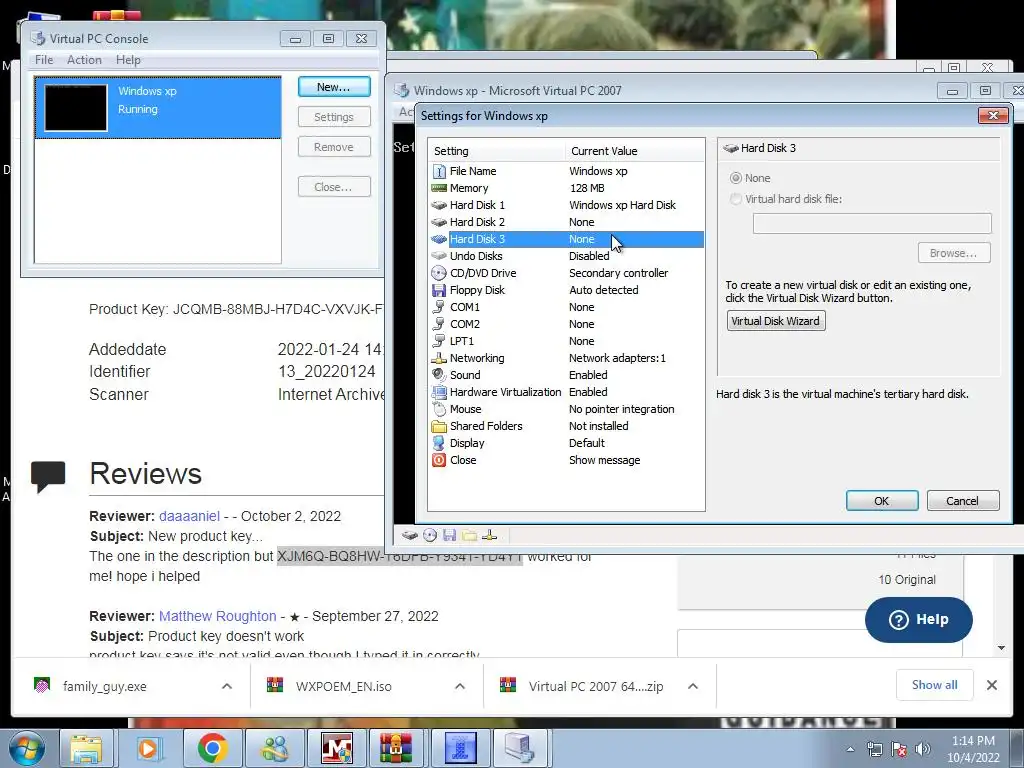Click the shared folder icon in Virtual PC status bar
This screenshot has height=768, width=1024.
click(x=469, y=536)
